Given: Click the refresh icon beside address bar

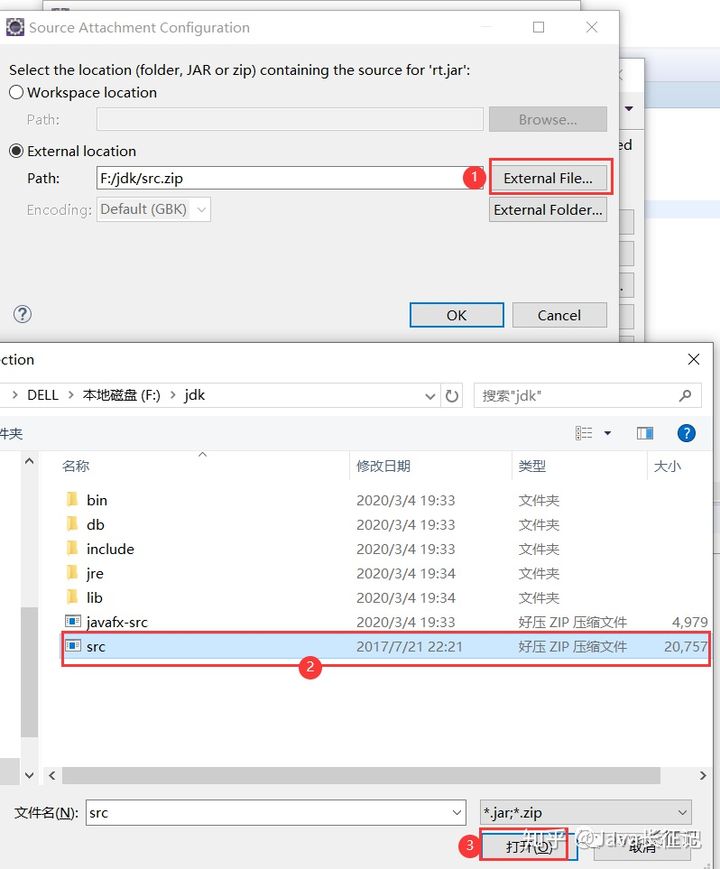Looking at the screenshot, I should click(x=453, y=395).
